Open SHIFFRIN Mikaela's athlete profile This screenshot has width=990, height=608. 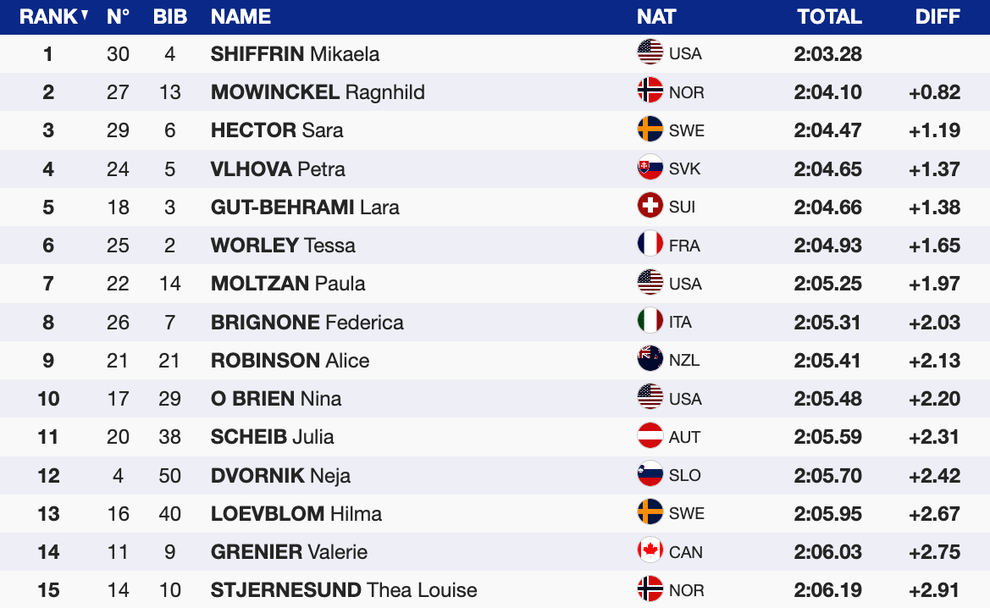coord(295,54)
